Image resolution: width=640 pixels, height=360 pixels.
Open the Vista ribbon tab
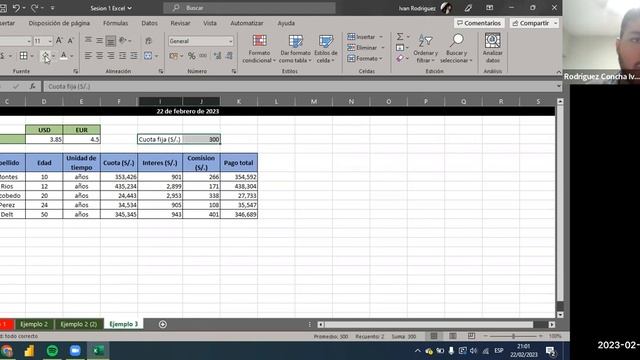coord(210,23)
